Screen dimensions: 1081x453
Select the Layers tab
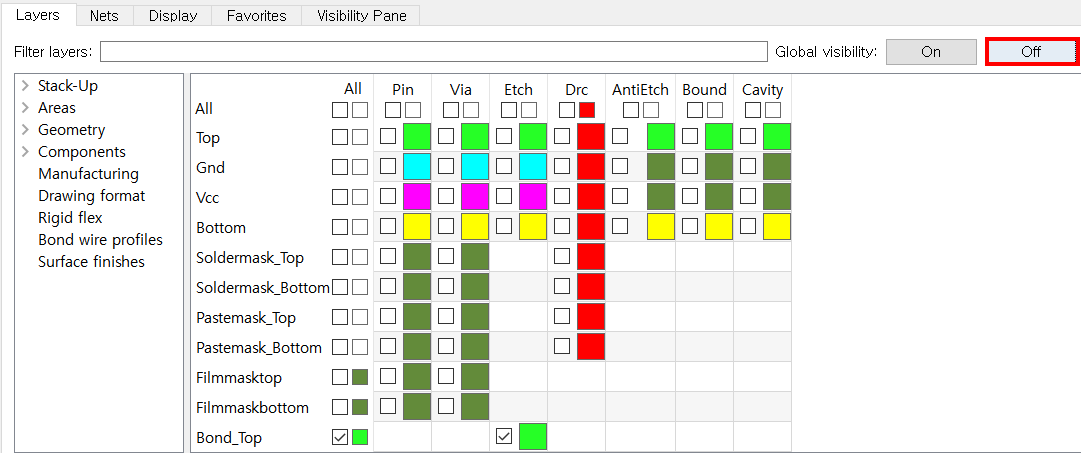click(x=37, y=14)
